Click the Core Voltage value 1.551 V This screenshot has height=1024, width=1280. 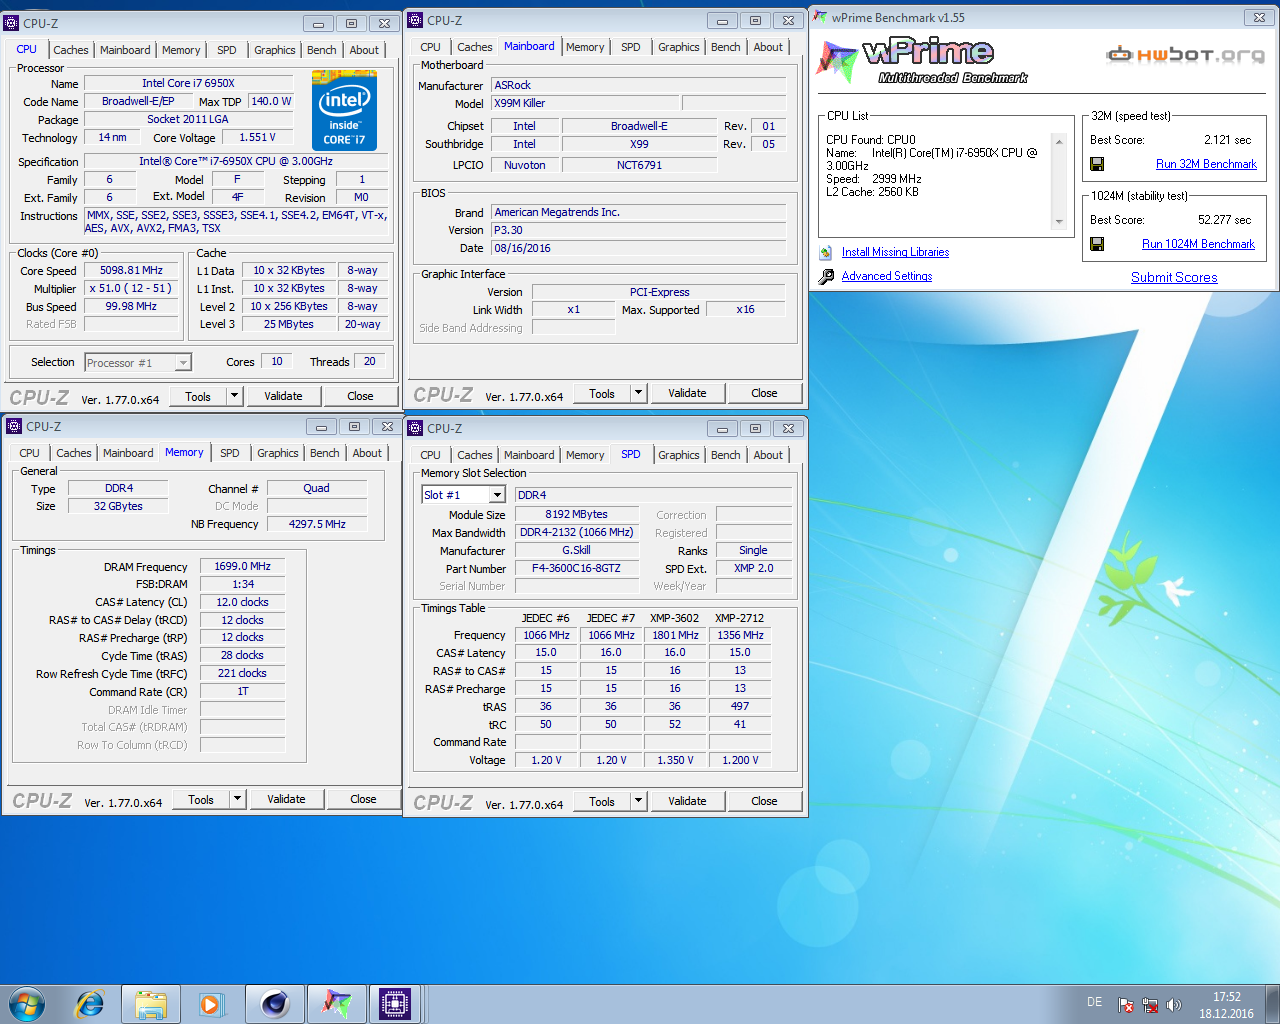[x=257, y=137]
